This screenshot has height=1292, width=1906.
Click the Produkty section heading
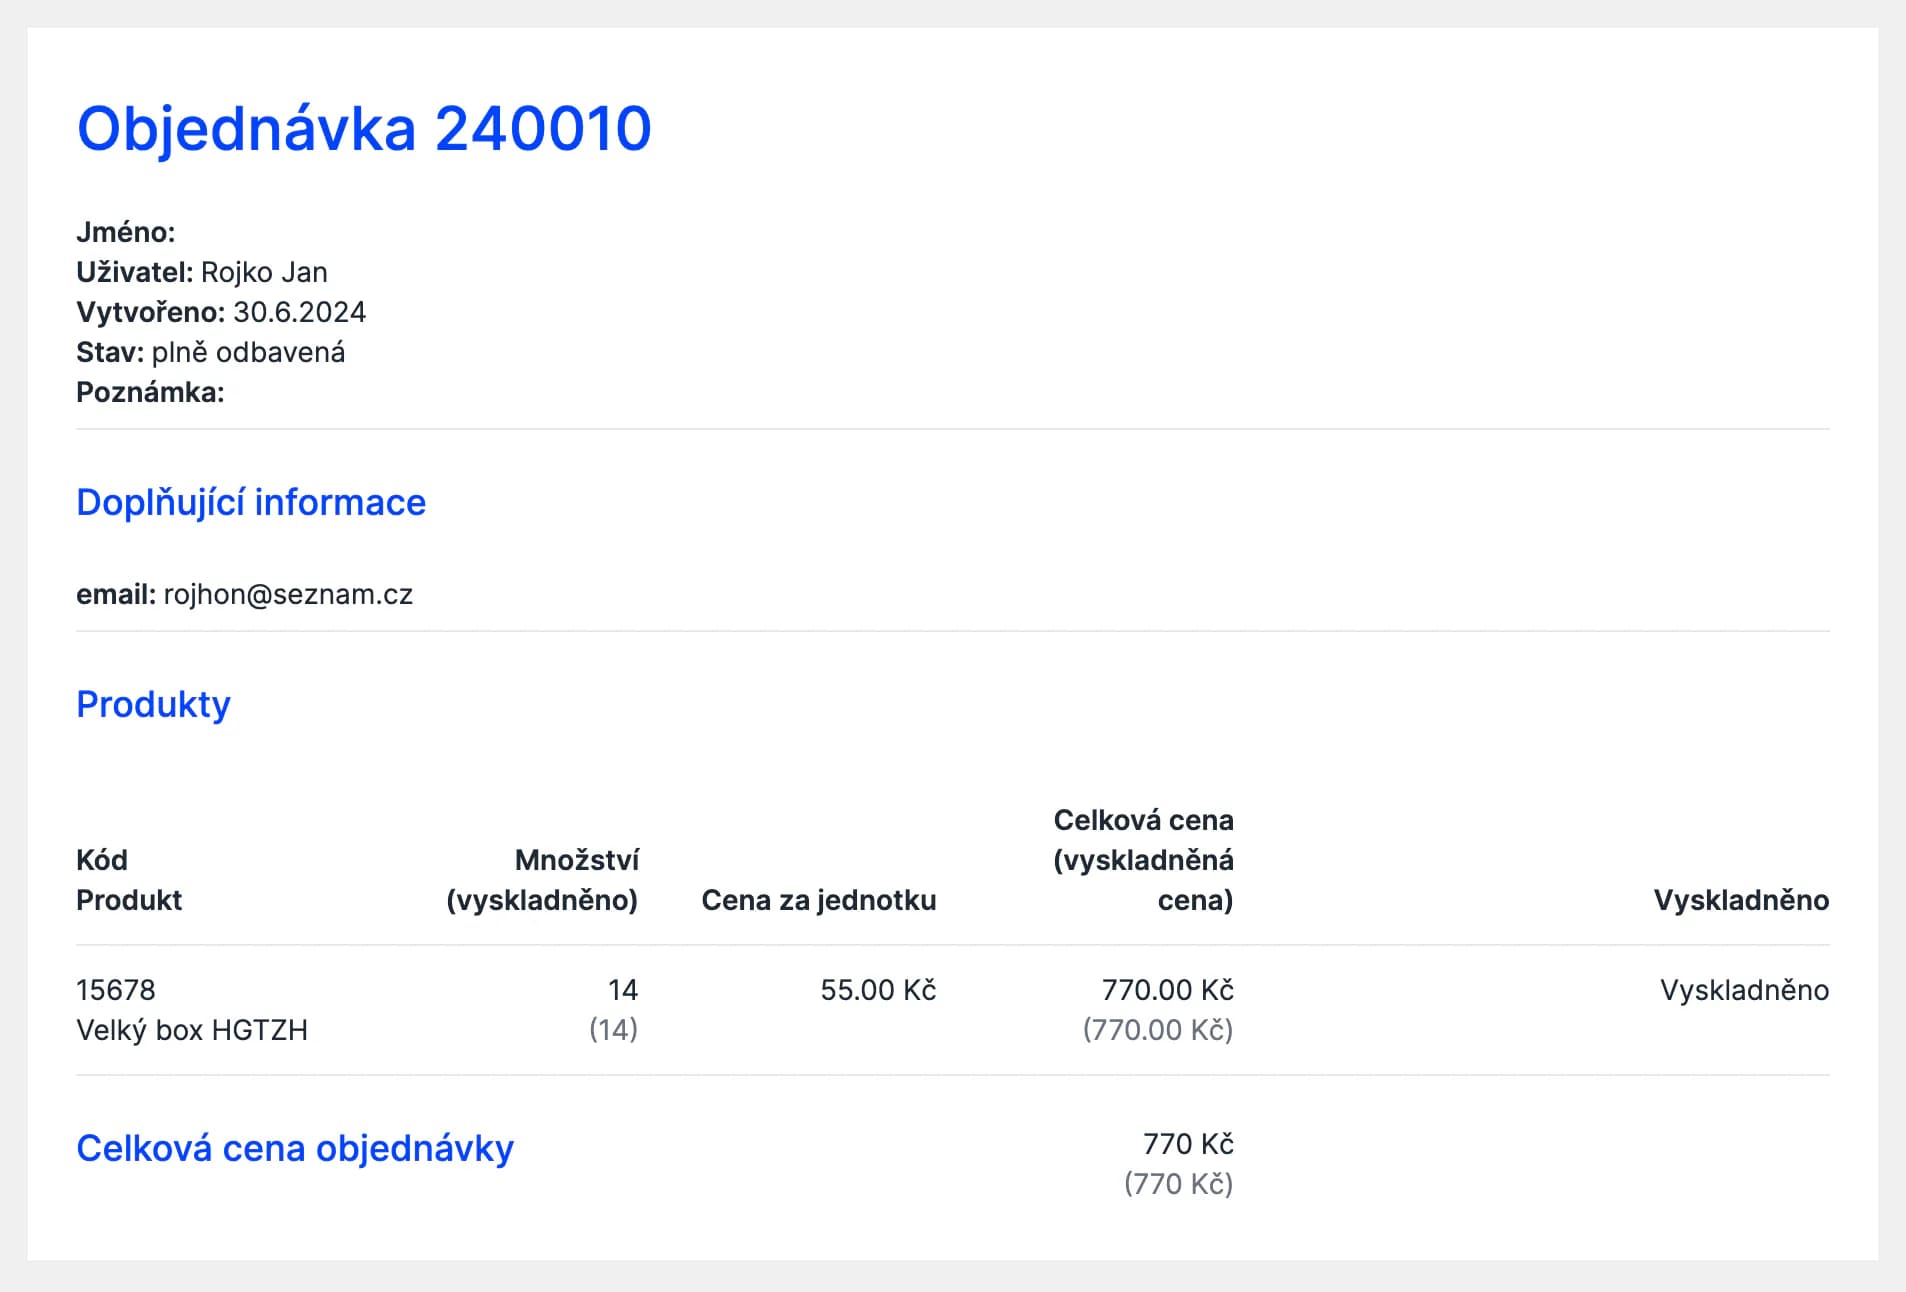153,704
